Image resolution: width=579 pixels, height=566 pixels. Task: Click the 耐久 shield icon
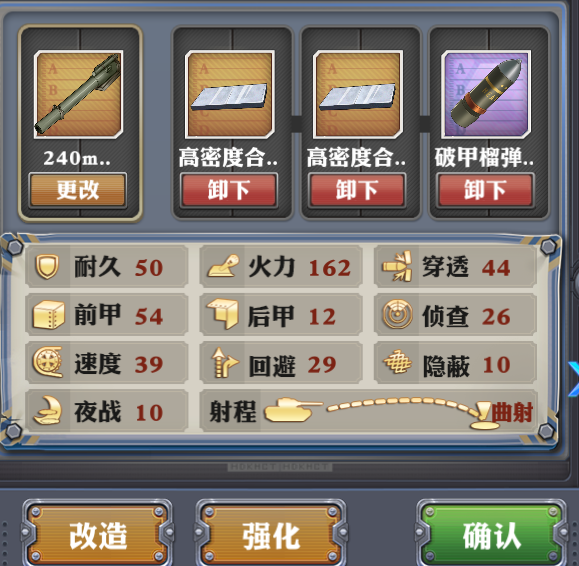[47, 266]
